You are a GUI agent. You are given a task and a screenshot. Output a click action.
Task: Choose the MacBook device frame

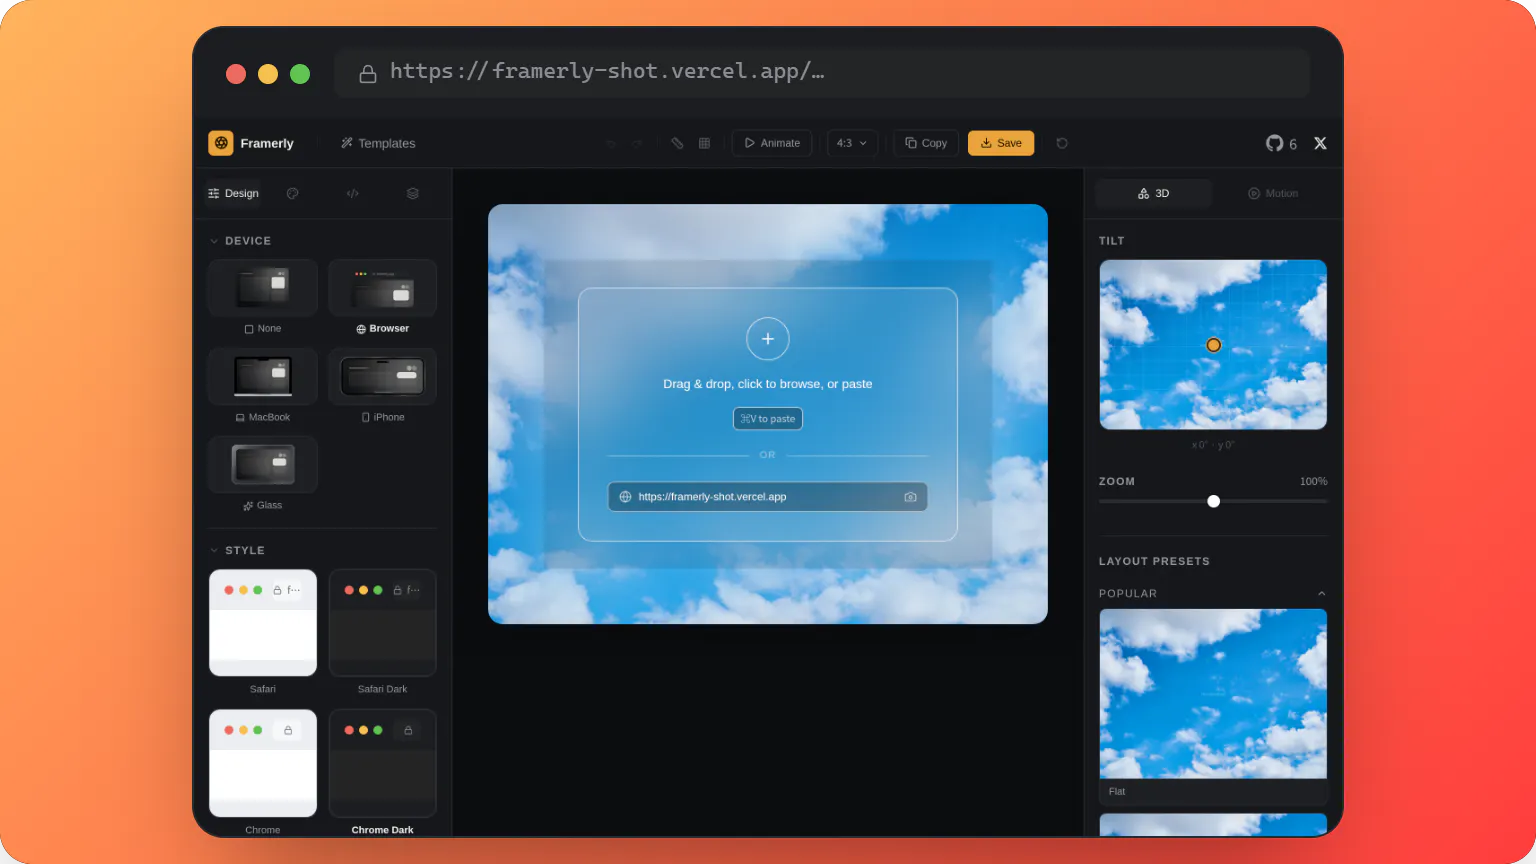pos(263,386)
